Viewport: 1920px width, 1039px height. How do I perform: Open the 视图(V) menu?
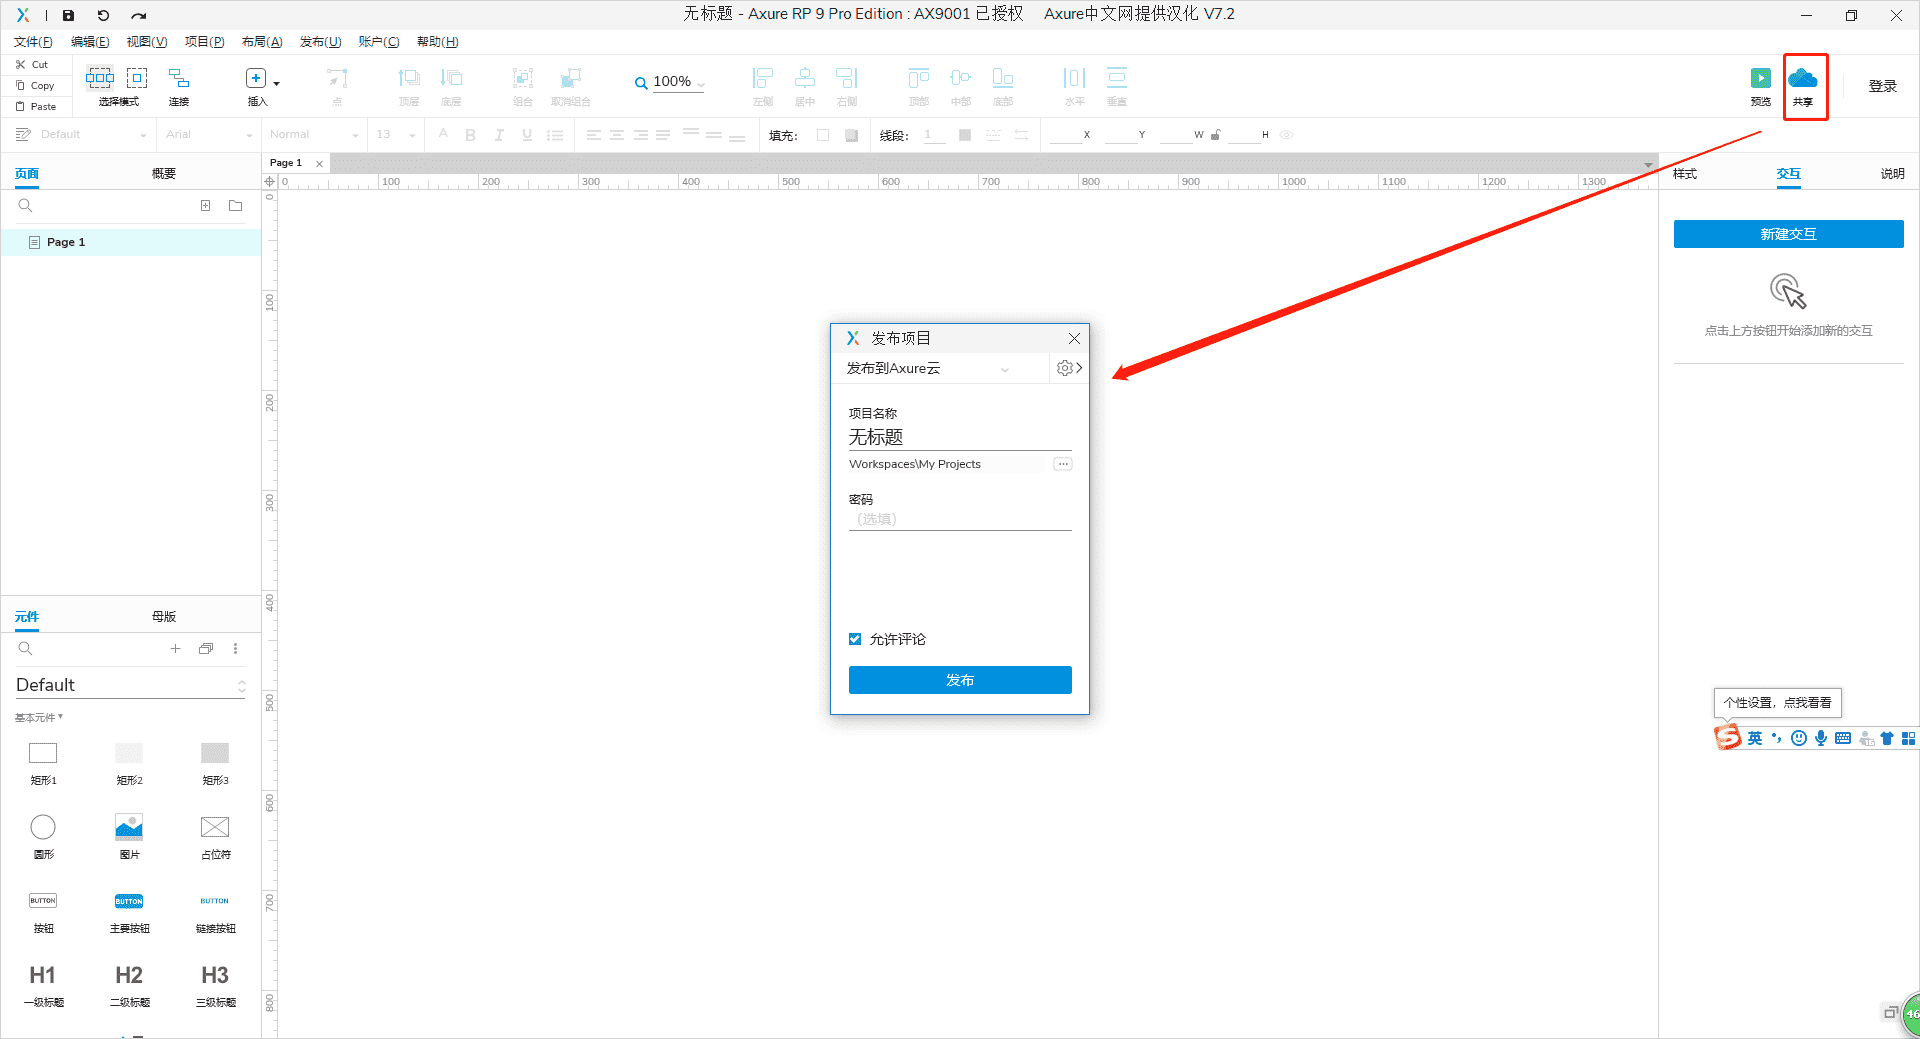click(147, 42)
